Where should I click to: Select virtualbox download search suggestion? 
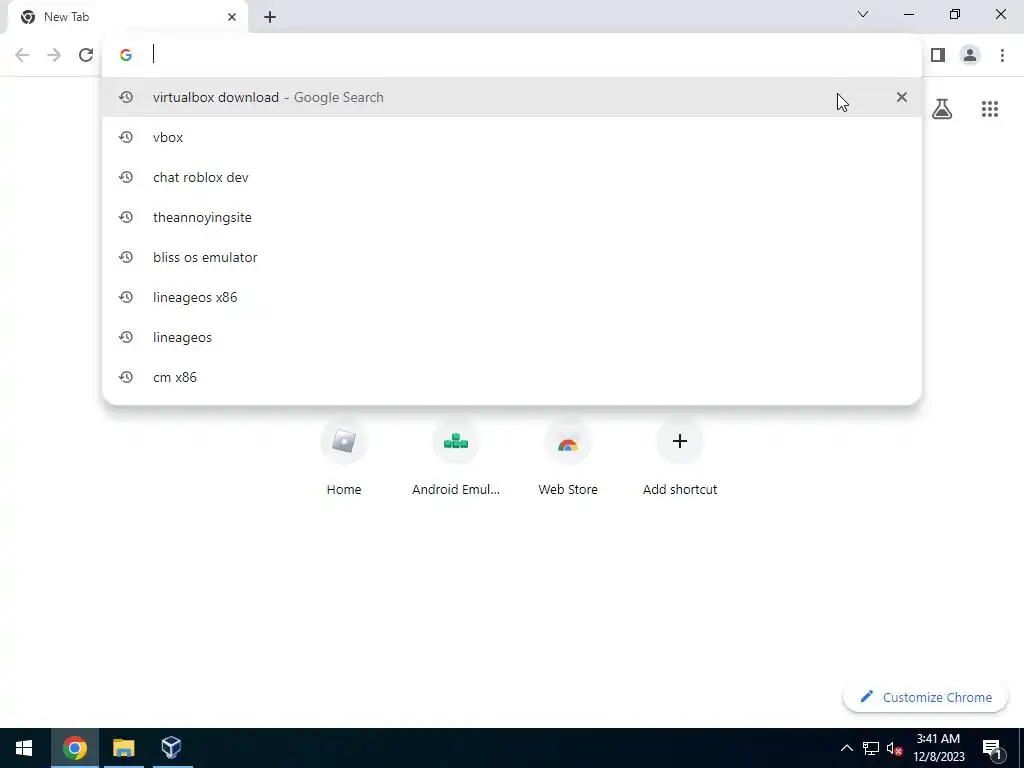(x=512, y=97)
